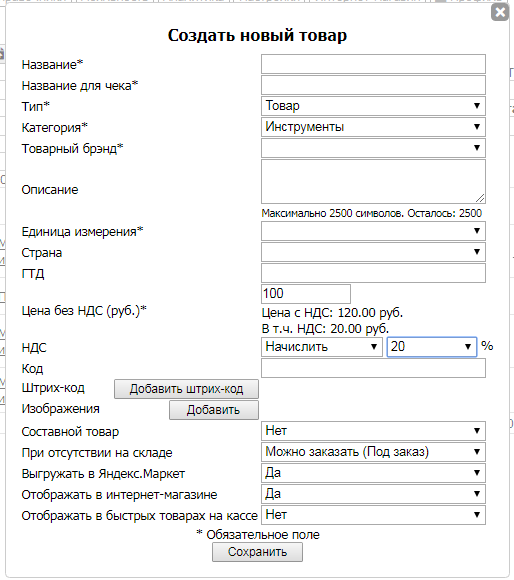
Task: Focus the Название для чека field
Action: (x=373, y=85)
